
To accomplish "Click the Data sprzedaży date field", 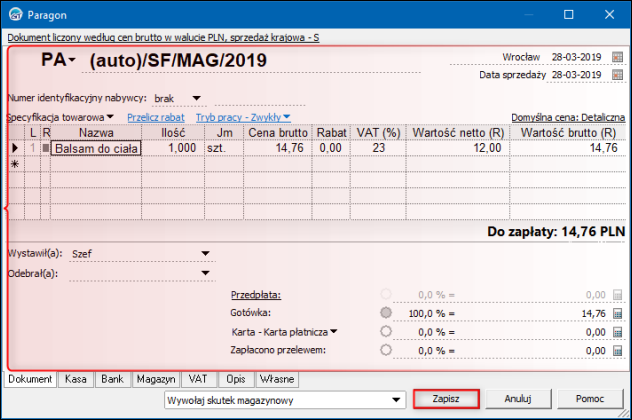I will (576, 75).
